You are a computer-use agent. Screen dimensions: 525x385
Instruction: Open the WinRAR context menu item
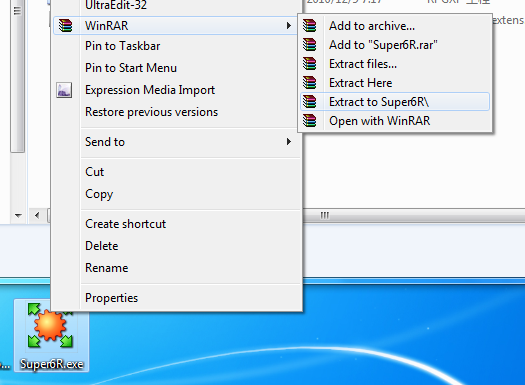point(175,25)
